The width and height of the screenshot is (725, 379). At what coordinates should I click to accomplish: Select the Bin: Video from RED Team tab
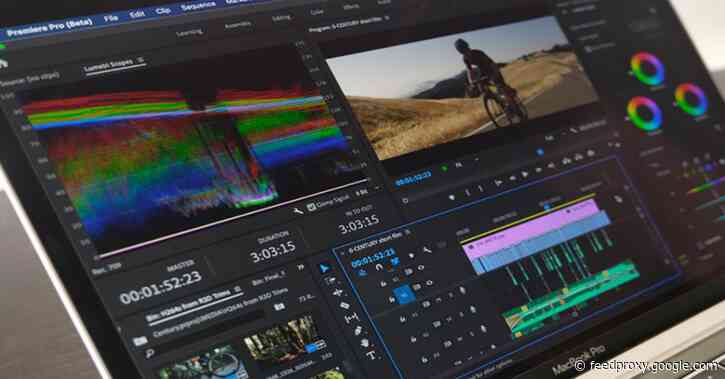point(188,306)
